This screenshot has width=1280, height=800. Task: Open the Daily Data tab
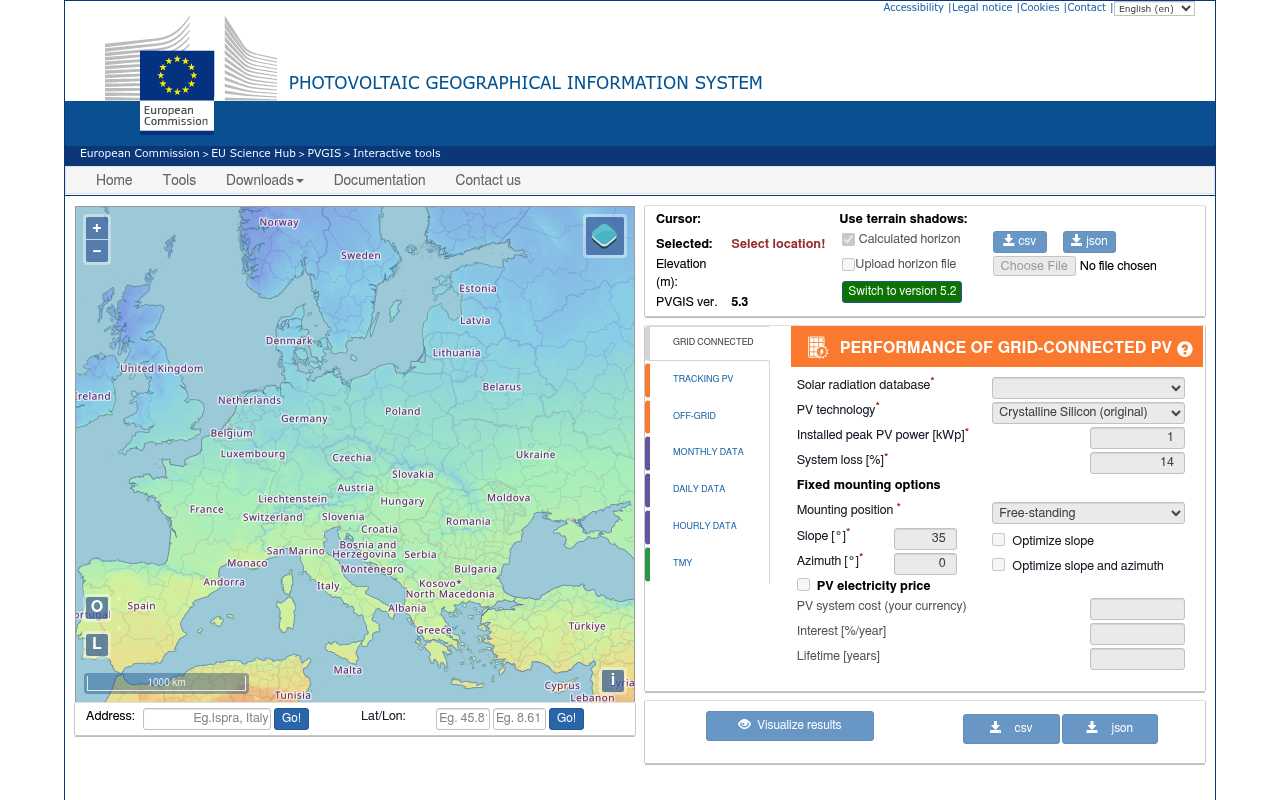tap(699, 489)
